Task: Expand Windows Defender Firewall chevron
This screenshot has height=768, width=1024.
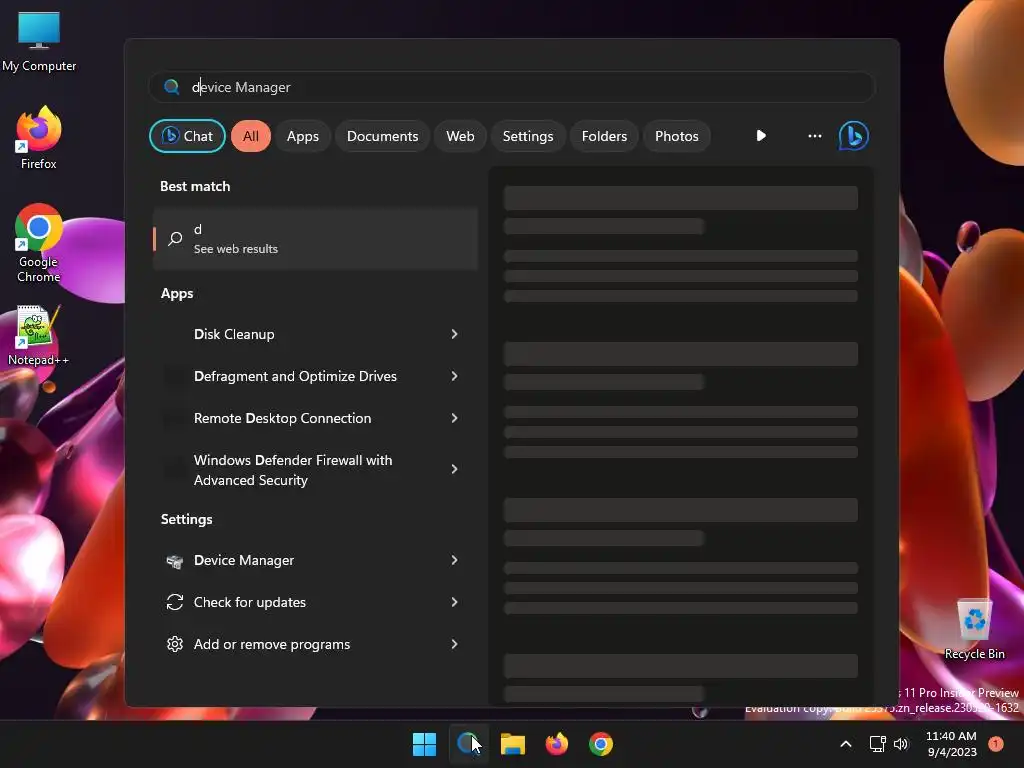Action: pyautogui.click(x=455, y=469)
